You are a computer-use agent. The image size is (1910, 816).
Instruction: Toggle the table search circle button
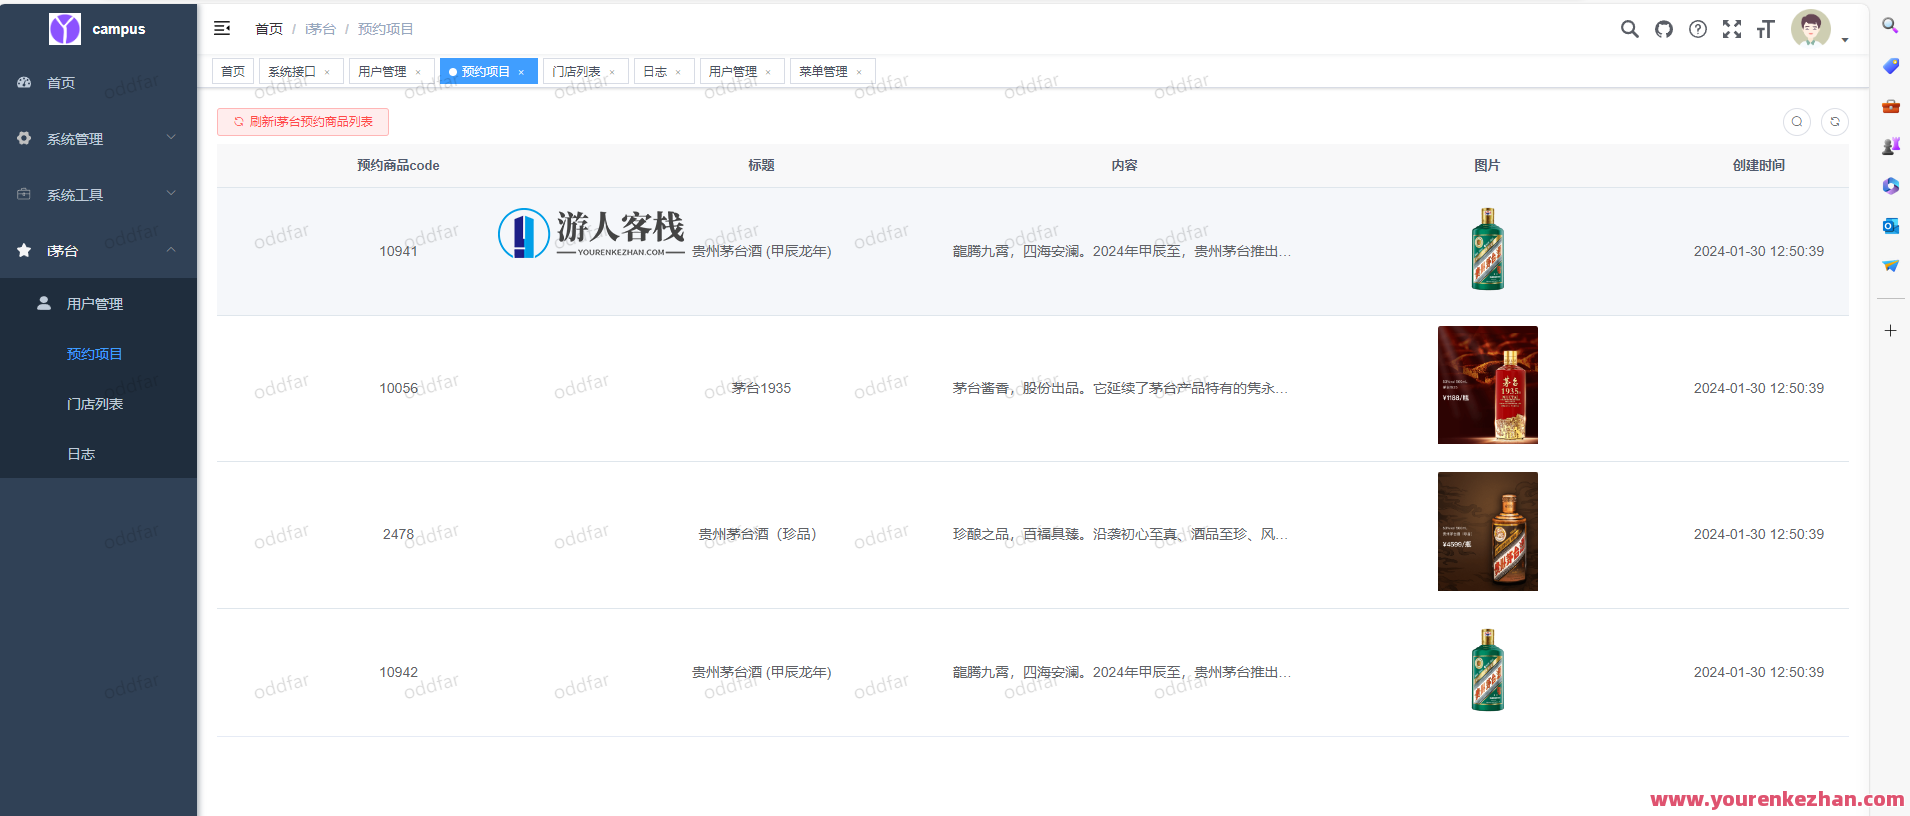click(x=1797, y=122)
